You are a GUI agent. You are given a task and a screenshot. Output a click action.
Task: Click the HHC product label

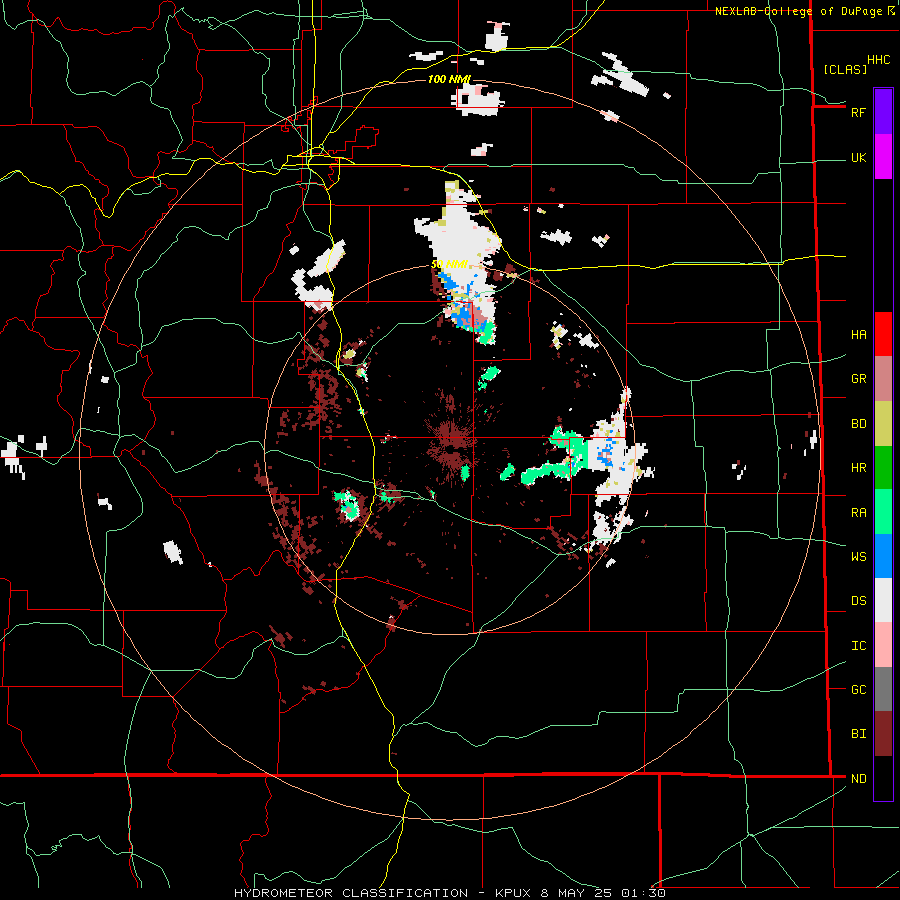pos(879,60)
